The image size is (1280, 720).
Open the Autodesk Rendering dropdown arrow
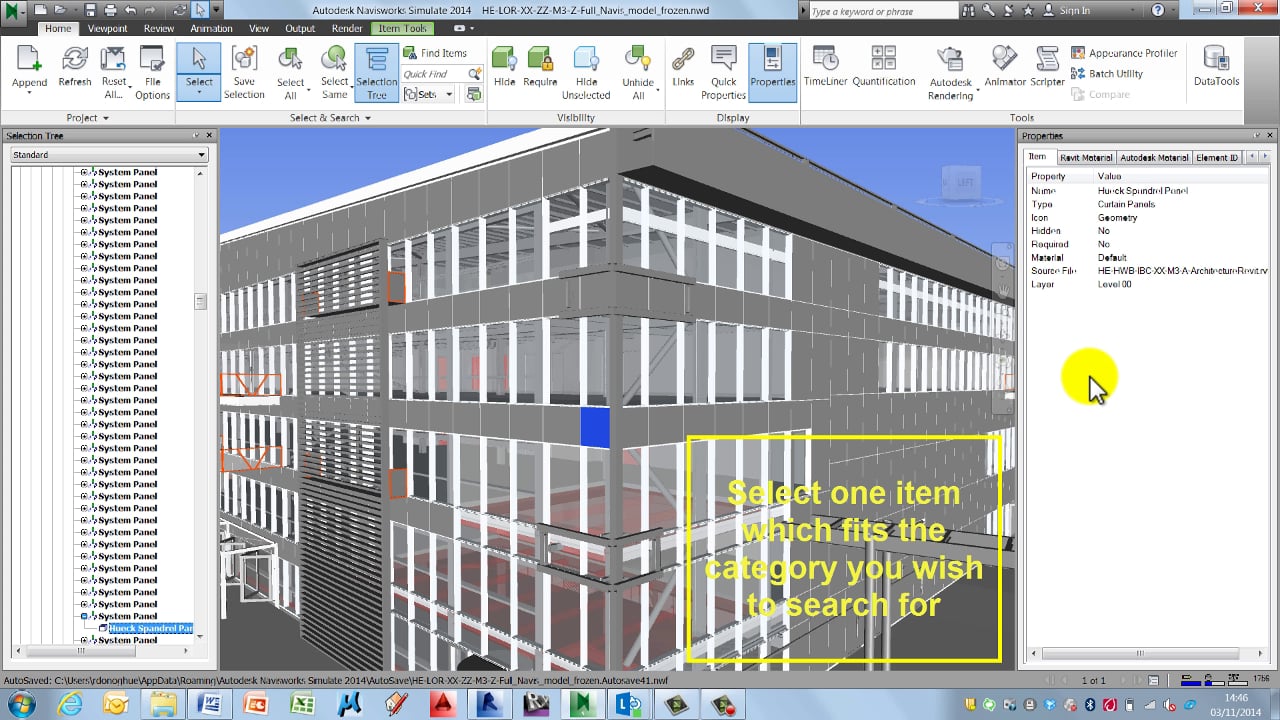tap(977, 90)
